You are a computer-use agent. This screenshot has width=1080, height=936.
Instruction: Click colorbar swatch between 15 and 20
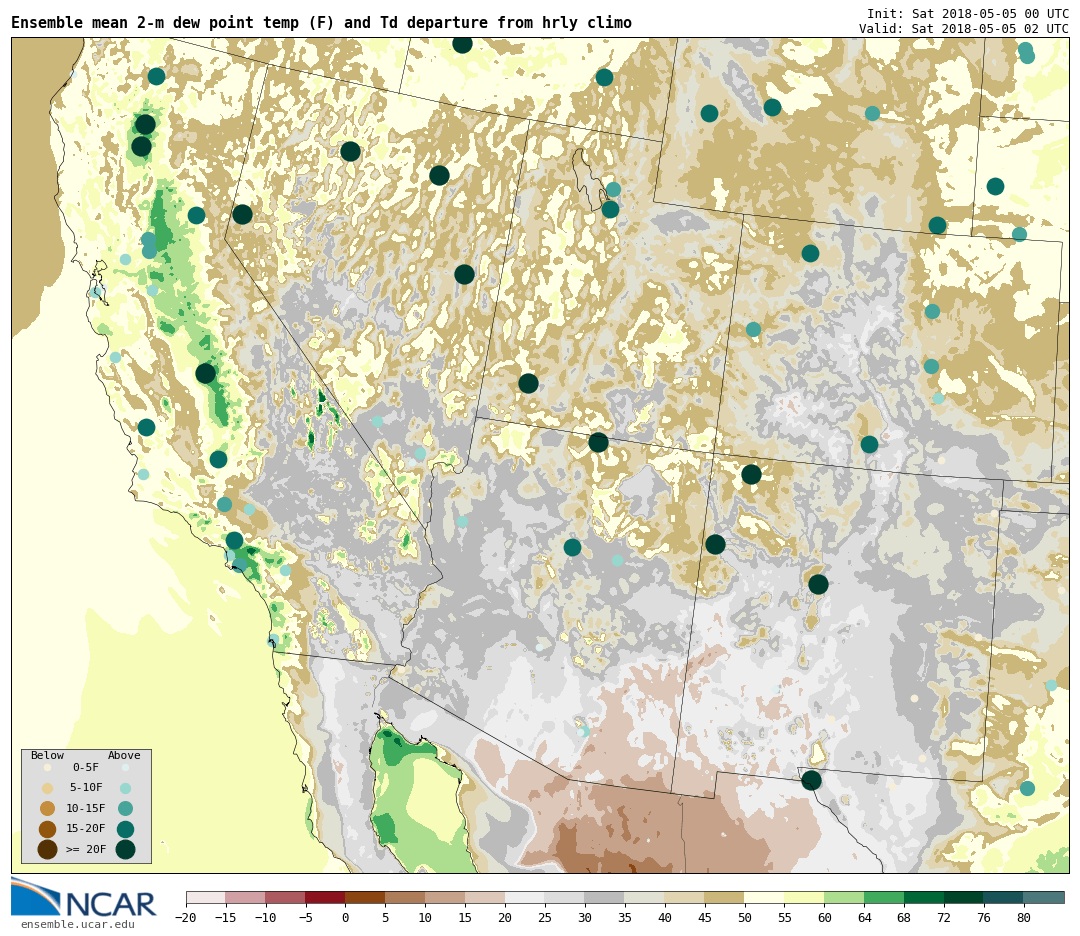tap(486, 898)
